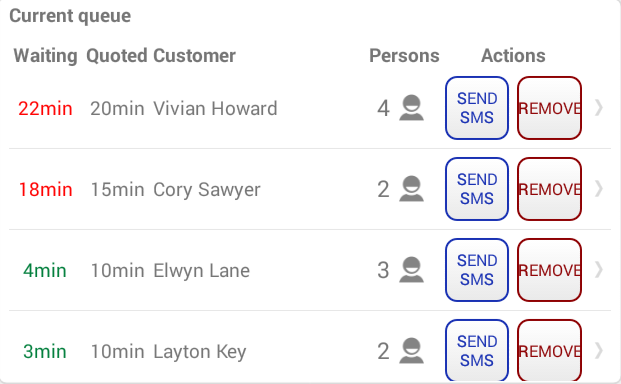Open Cory Sawyer details with chevron arrow
621x384 pixels.
pyautogui.click(x=599, y=189)
